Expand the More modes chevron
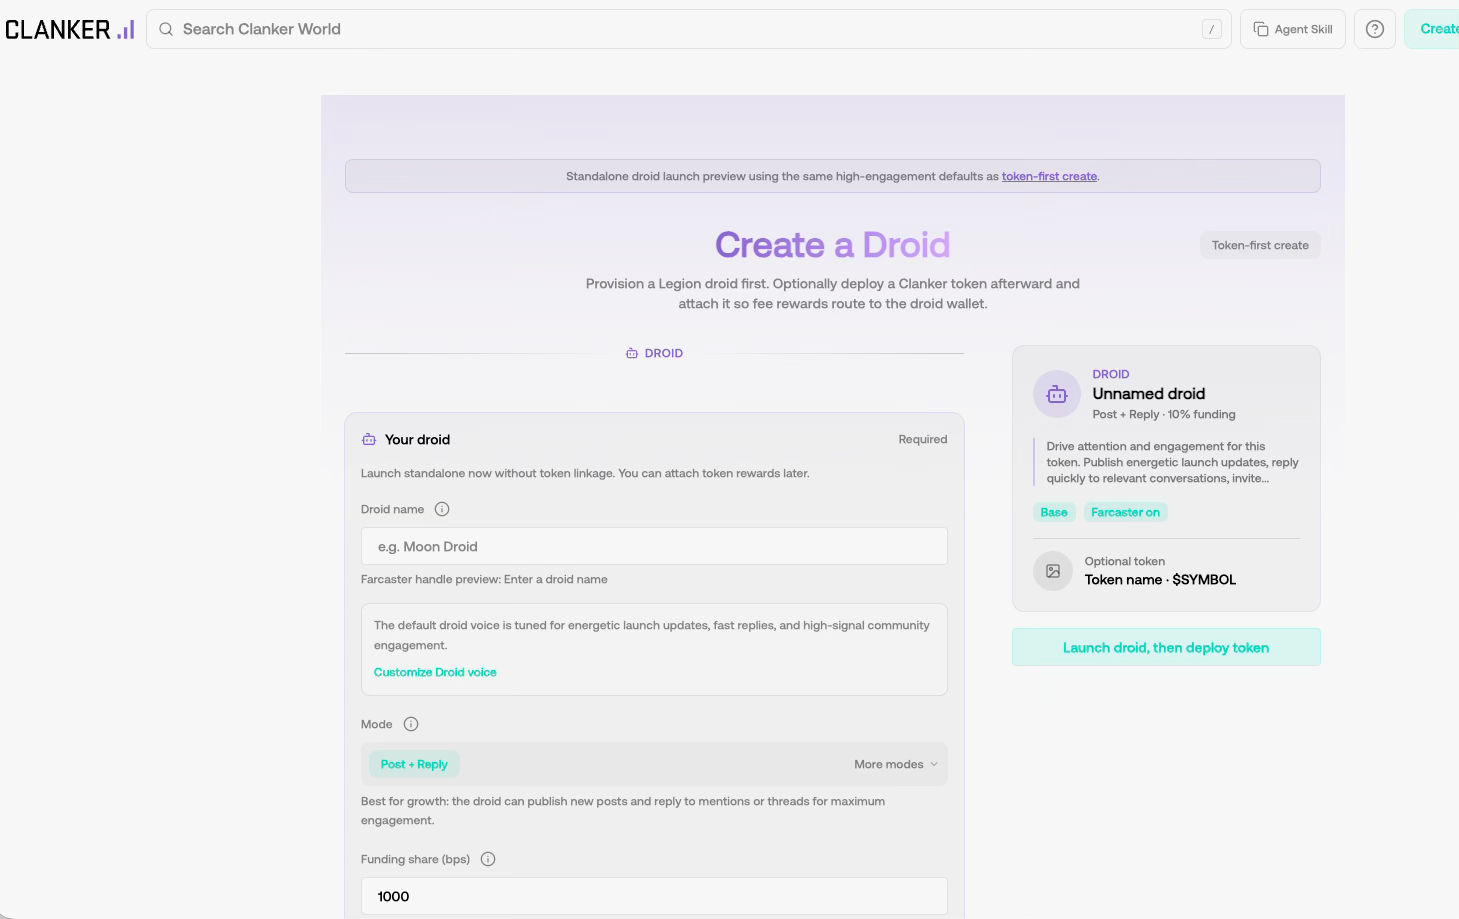Image resolution: width=1459 pixels, height=919 pixels. point(934,764)
